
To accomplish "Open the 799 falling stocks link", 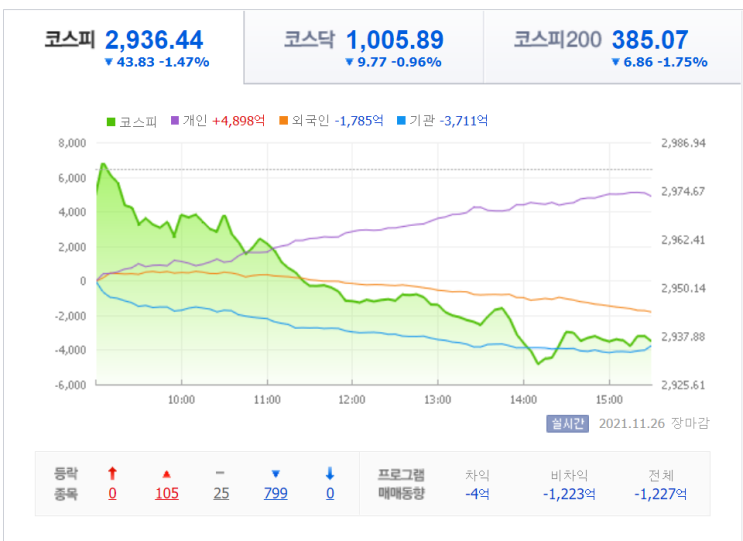I will [x=276, y=493].
